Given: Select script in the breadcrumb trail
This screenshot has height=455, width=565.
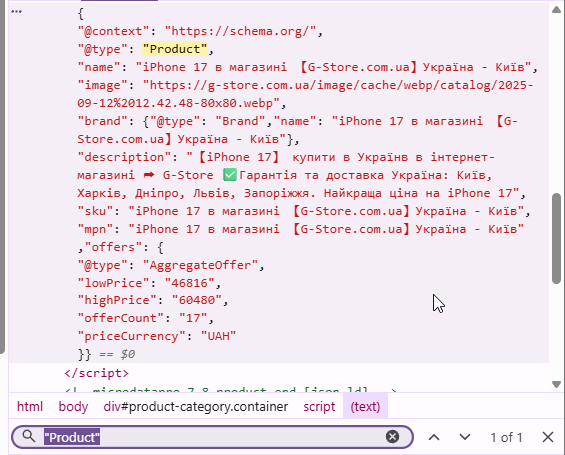Looking at the screenshot, I should point(319,407).
